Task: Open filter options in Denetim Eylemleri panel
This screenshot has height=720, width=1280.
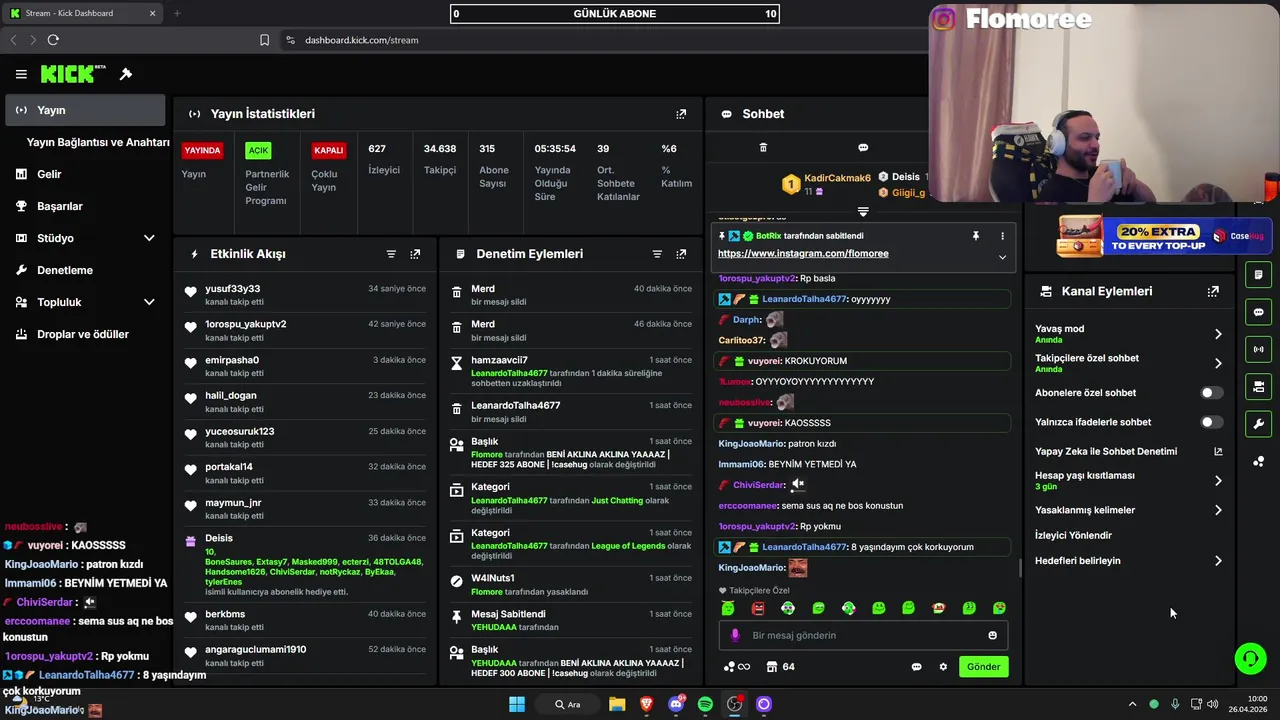Action: click(657, 254)
